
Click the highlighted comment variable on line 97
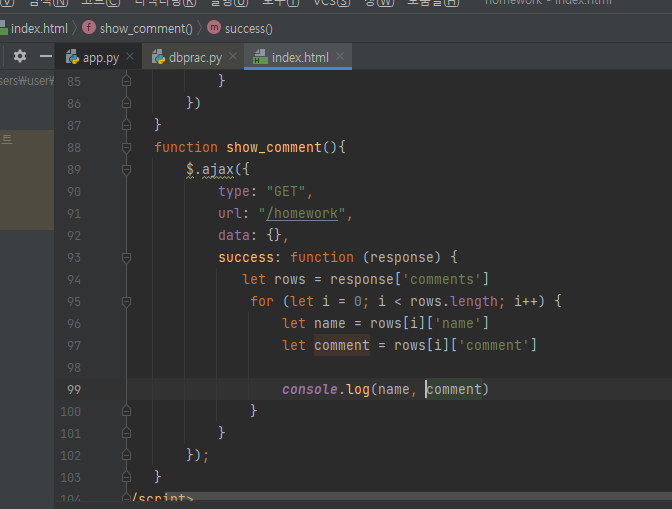click(342, 345)
